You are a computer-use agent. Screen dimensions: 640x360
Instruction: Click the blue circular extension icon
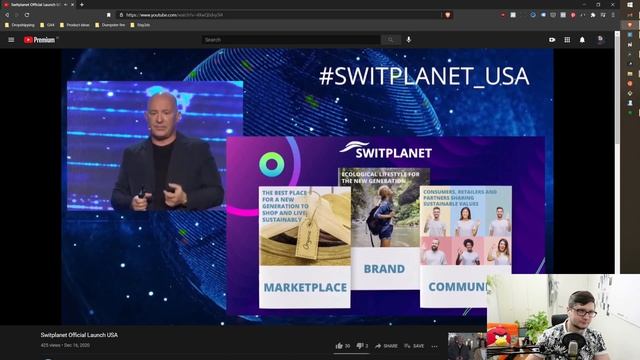(x=533, y=15)
